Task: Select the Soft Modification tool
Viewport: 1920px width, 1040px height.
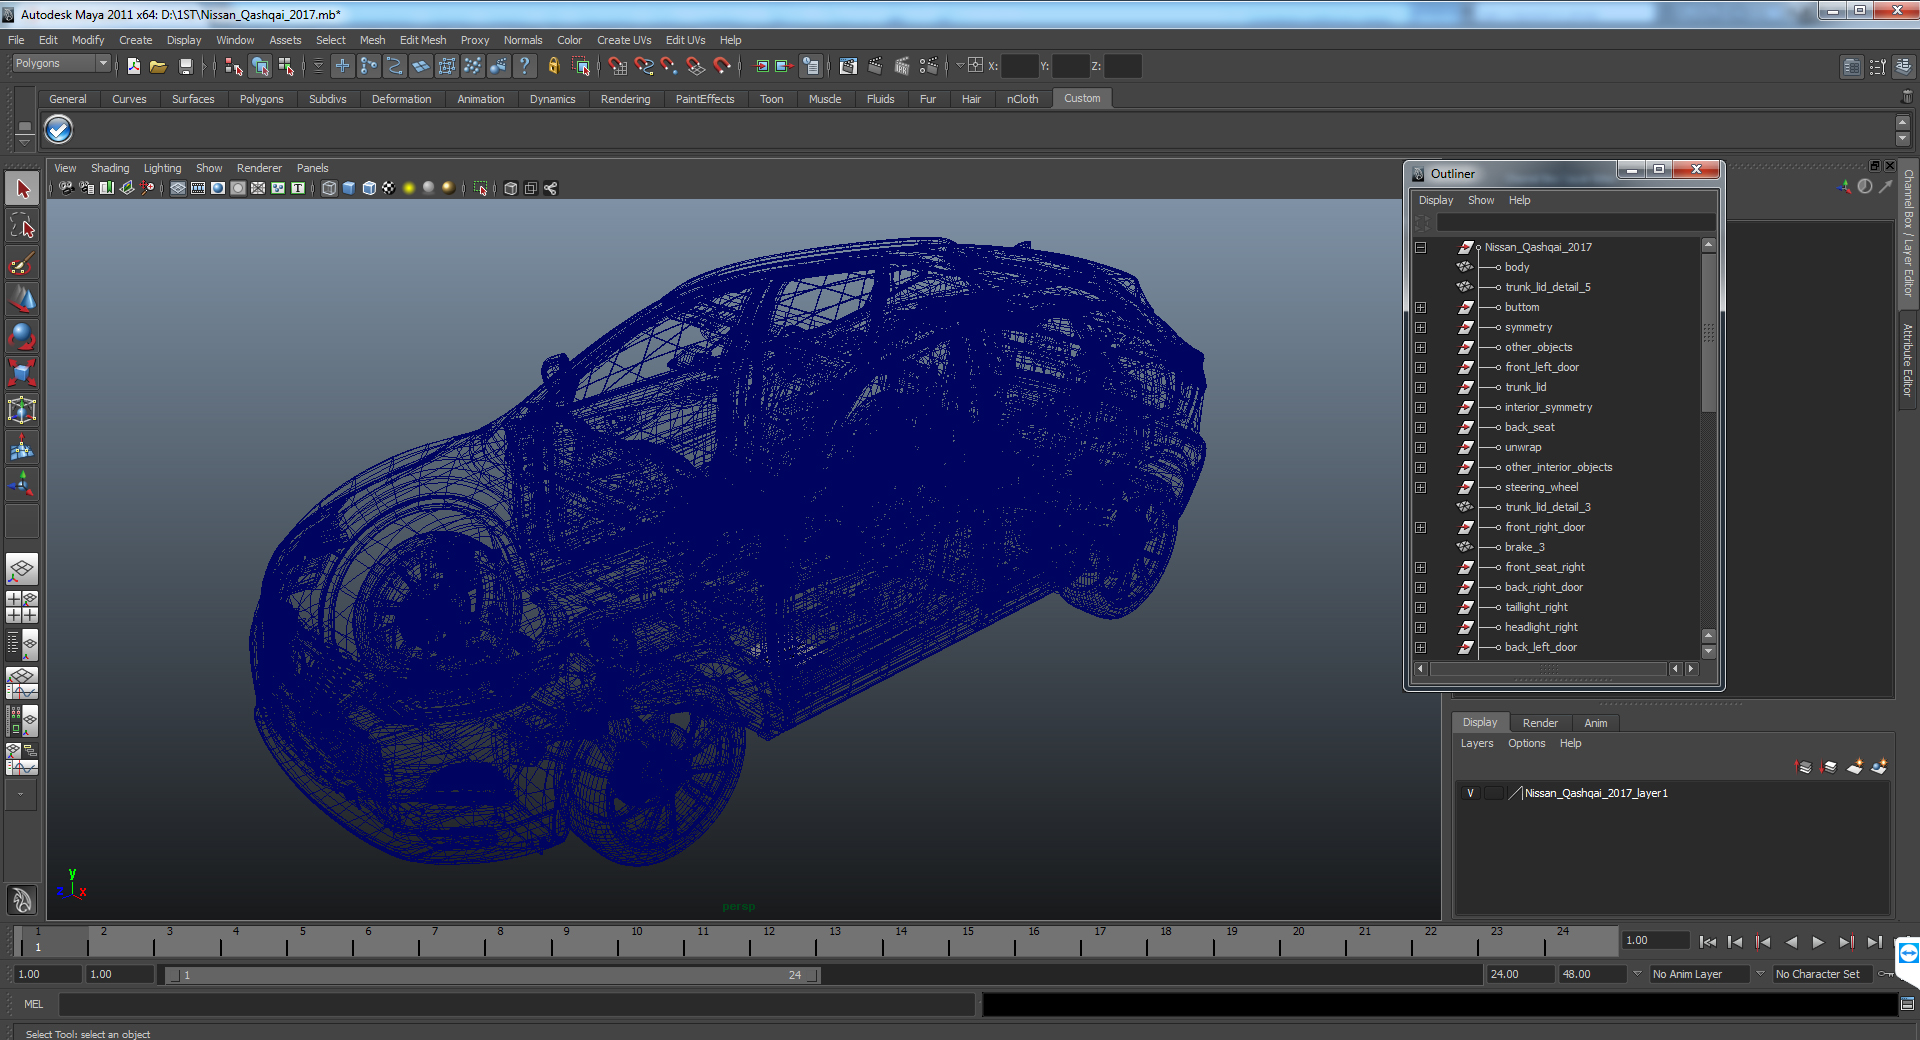Action: tap(22, 448)
